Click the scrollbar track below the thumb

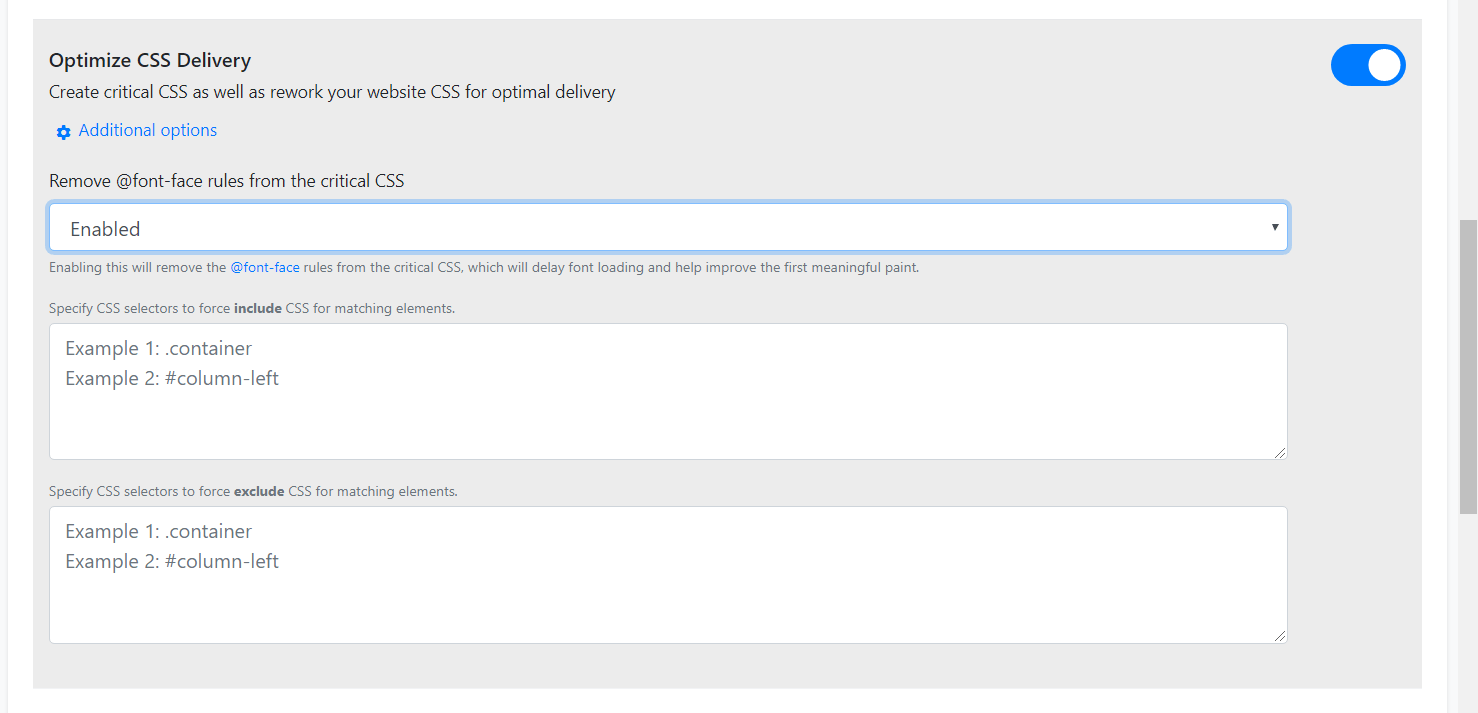click(x=1468, y=614)
